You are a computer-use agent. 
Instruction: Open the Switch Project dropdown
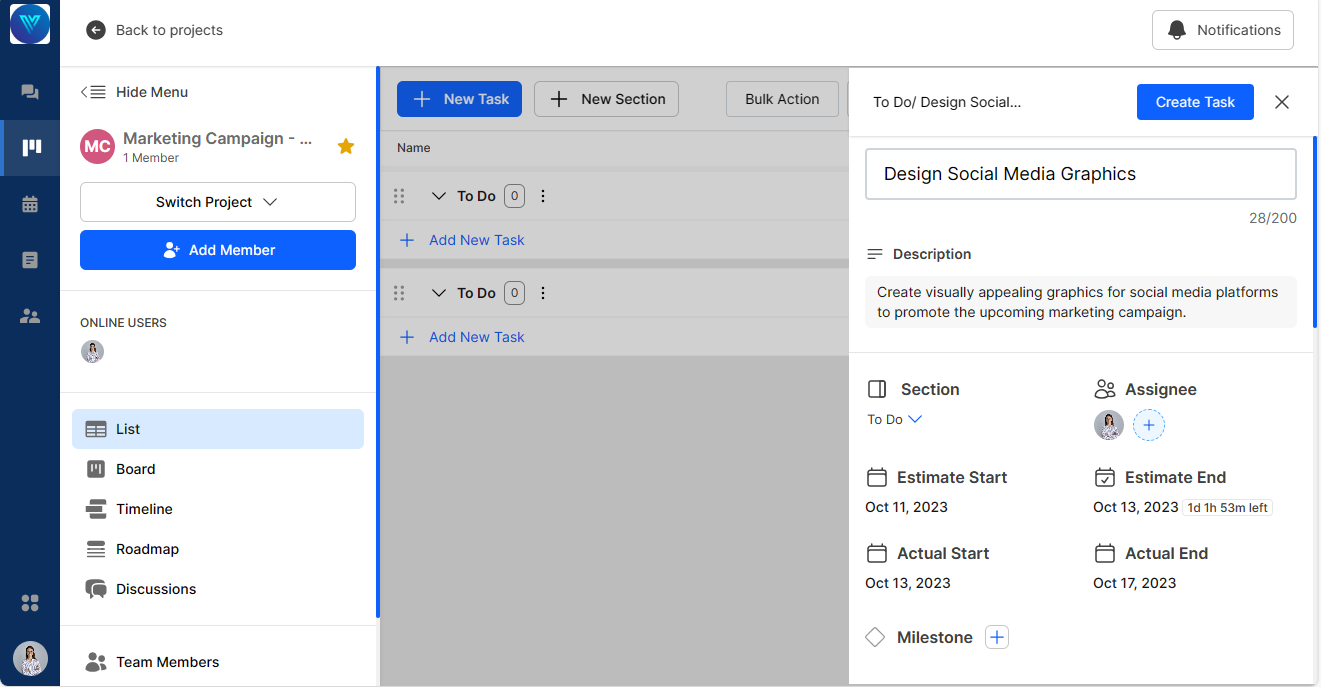218,202
